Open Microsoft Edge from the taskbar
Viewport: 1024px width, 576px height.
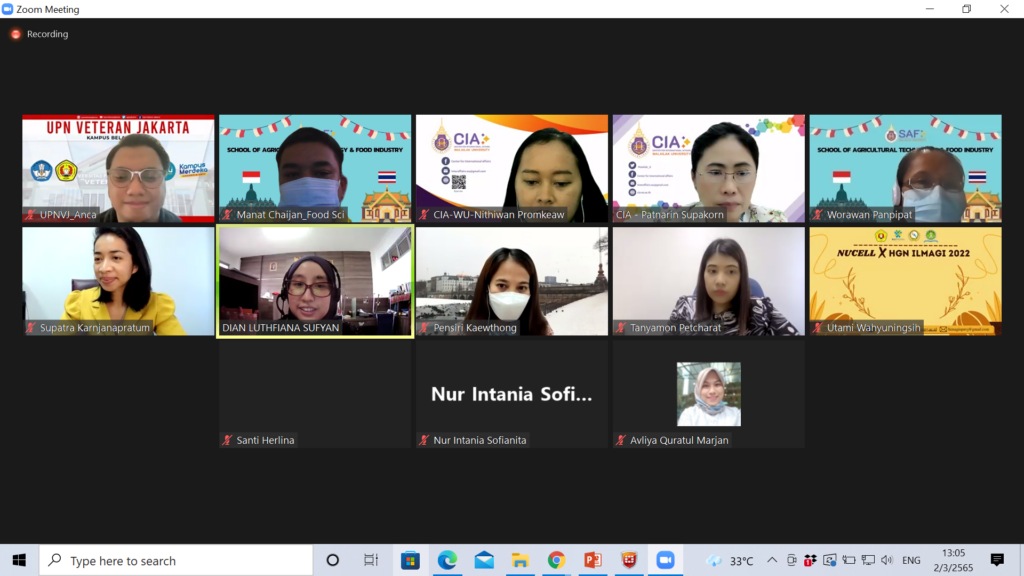[x=447, y=560]
